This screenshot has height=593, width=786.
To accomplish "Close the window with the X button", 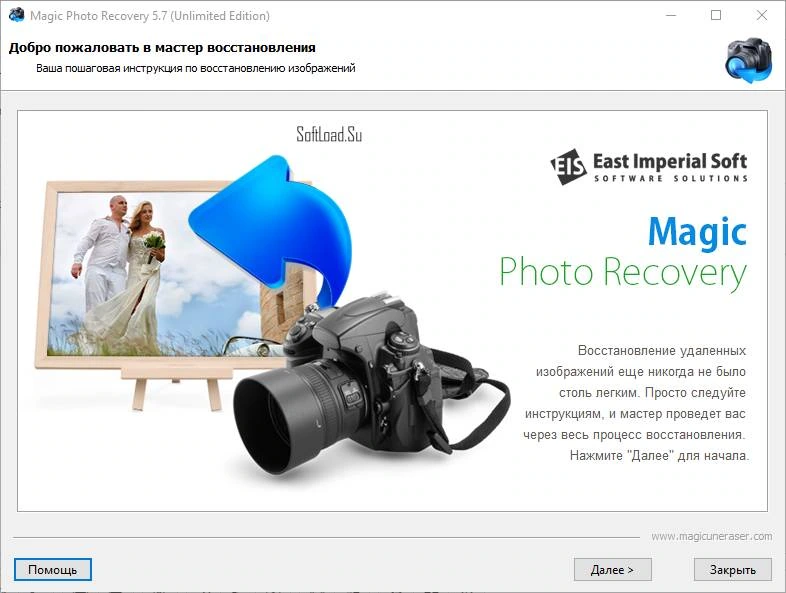I will [x=761, y=16].
